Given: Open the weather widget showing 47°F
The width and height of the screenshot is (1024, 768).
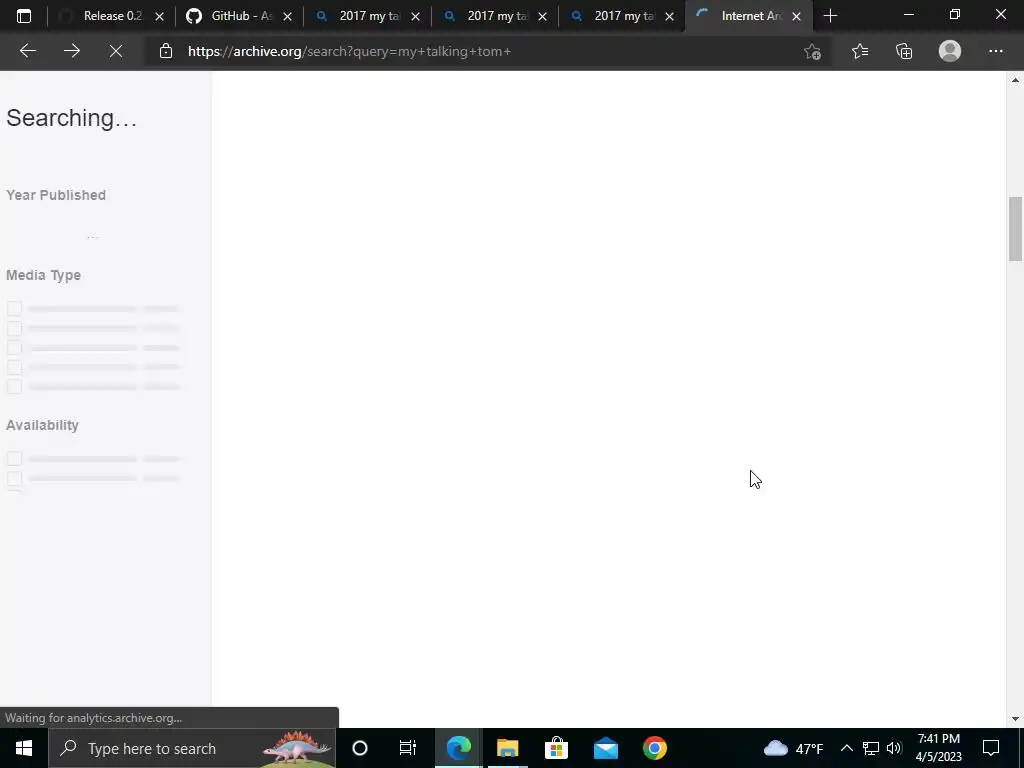Looking at the screenshot, I should tap(793, 748).
